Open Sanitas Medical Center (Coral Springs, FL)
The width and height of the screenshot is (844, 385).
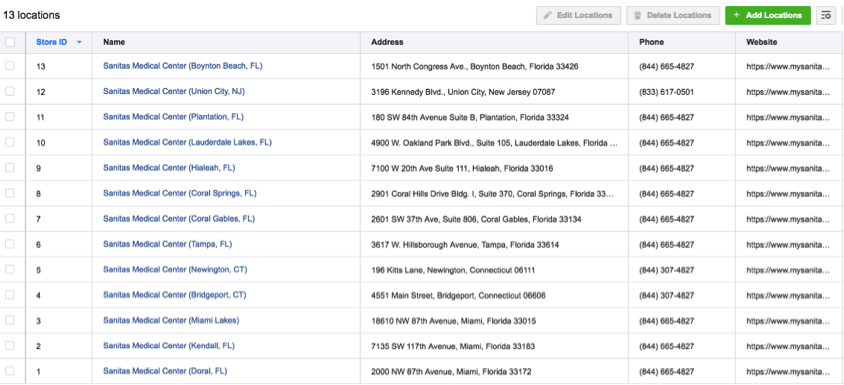180,193
